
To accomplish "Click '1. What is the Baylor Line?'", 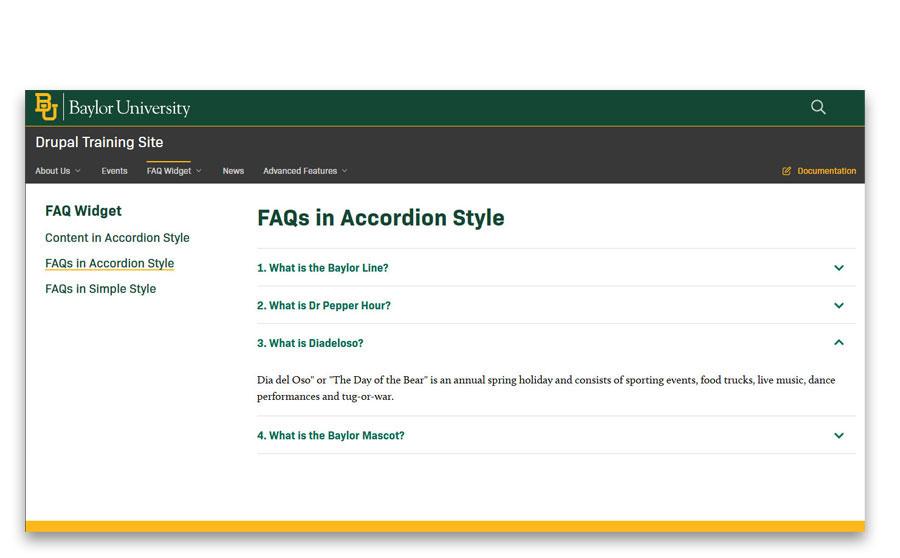I will (323, 268).
